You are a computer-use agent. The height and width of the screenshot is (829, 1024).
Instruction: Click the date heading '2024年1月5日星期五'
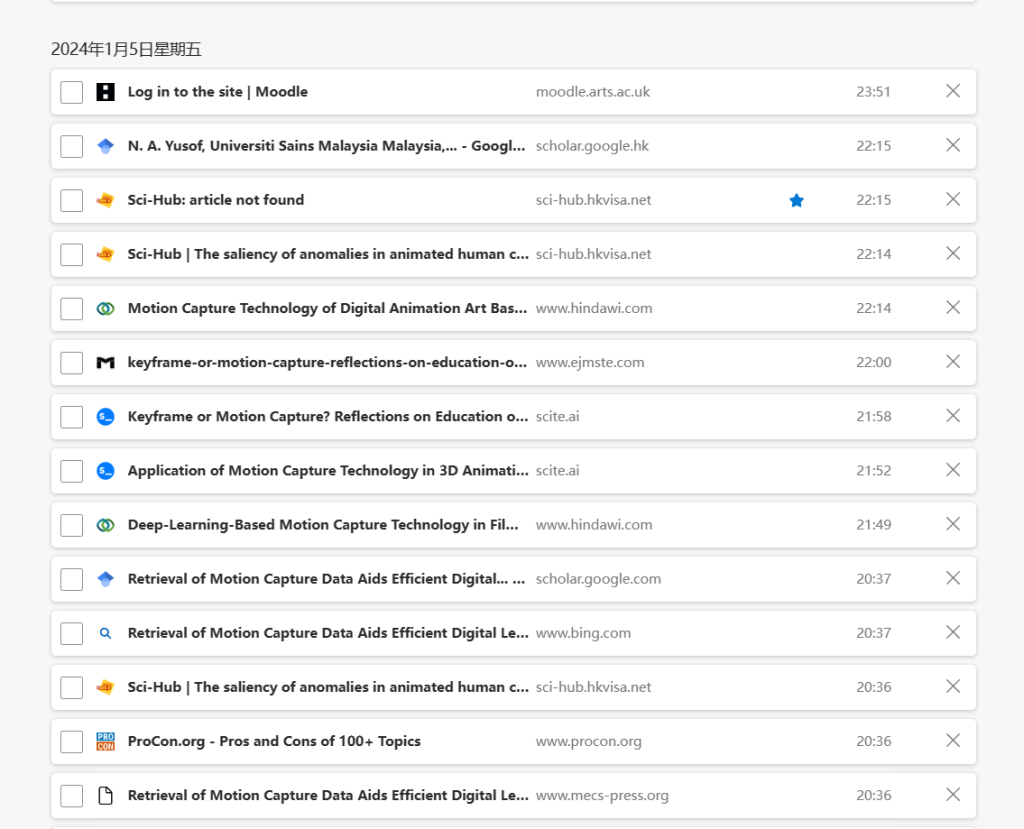tap(126, 50)
